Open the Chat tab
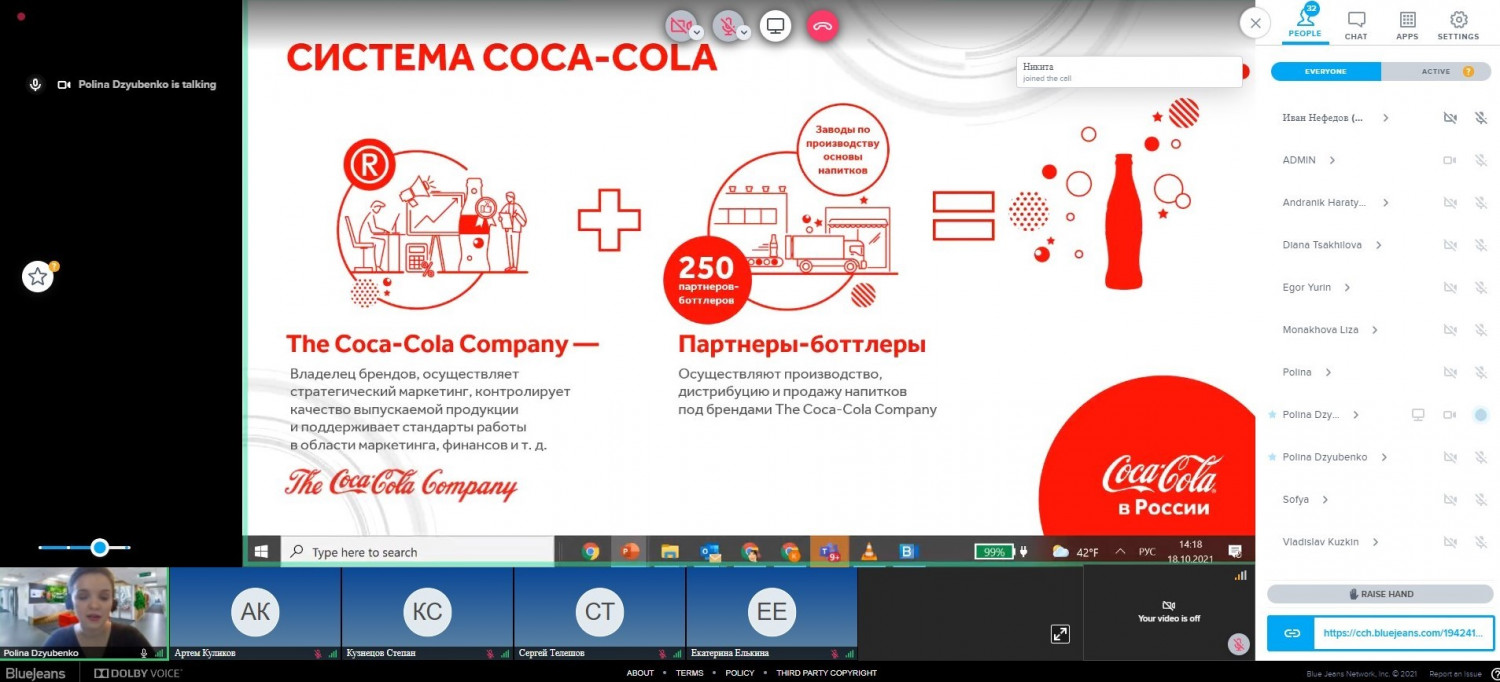 pos(1356,25)
